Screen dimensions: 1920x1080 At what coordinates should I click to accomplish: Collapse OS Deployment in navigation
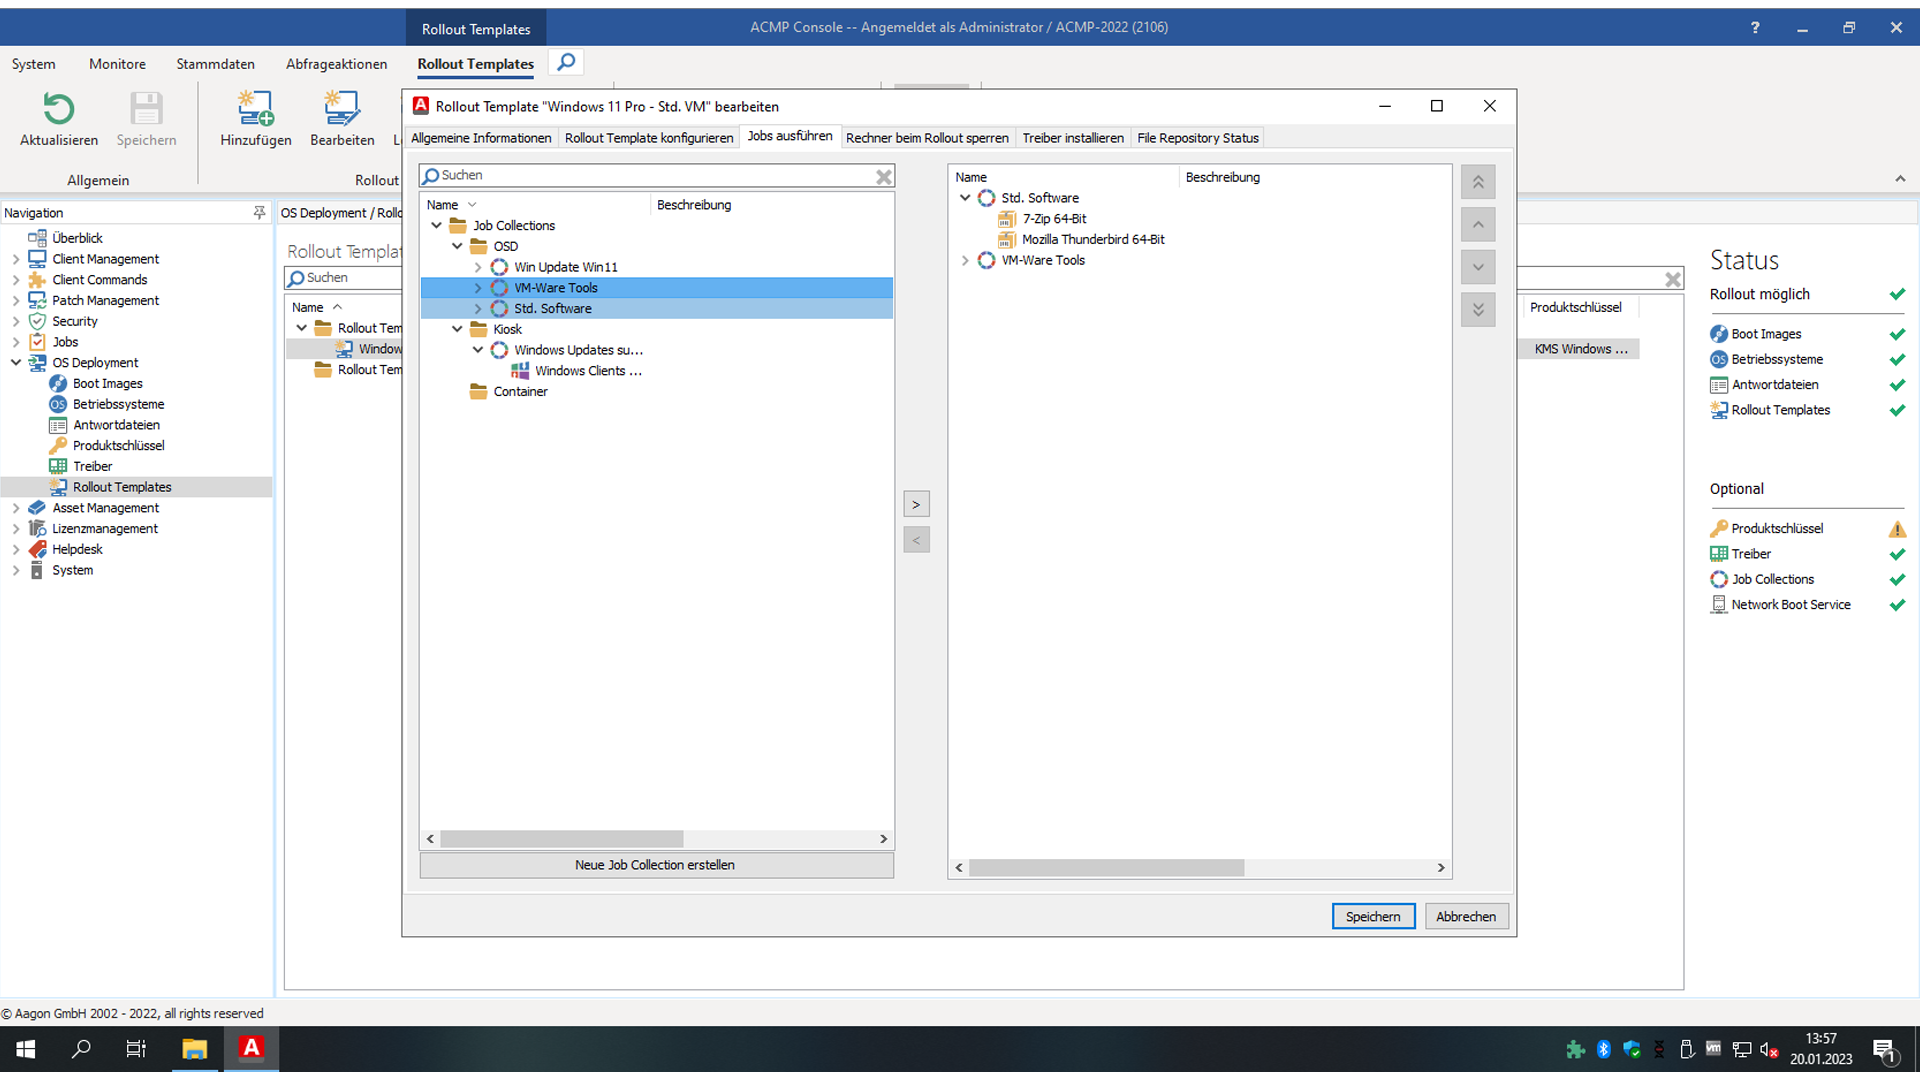pyautogui.click(x=16, y=362)
